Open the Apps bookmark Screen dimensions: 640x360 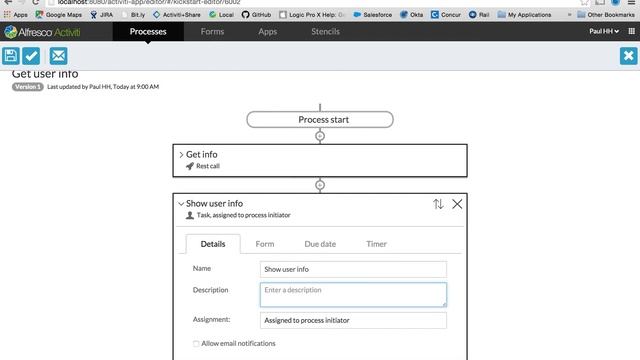pyautogui.click(x=16, y=15)
